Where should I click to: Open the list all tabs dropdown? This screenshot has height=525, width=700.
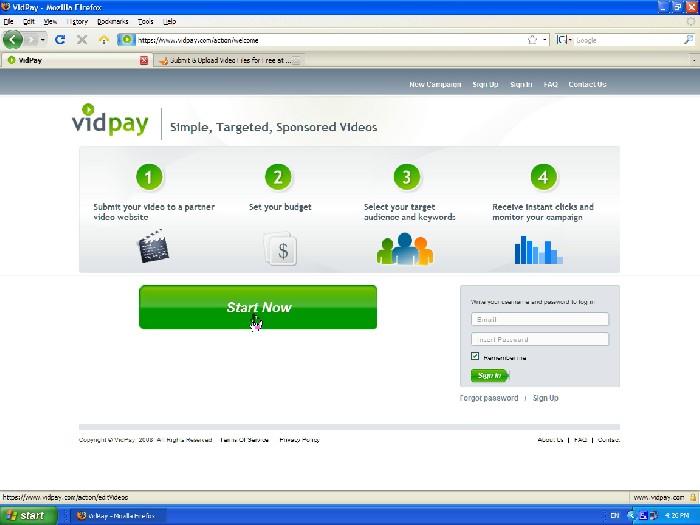[x=693, y=60]
